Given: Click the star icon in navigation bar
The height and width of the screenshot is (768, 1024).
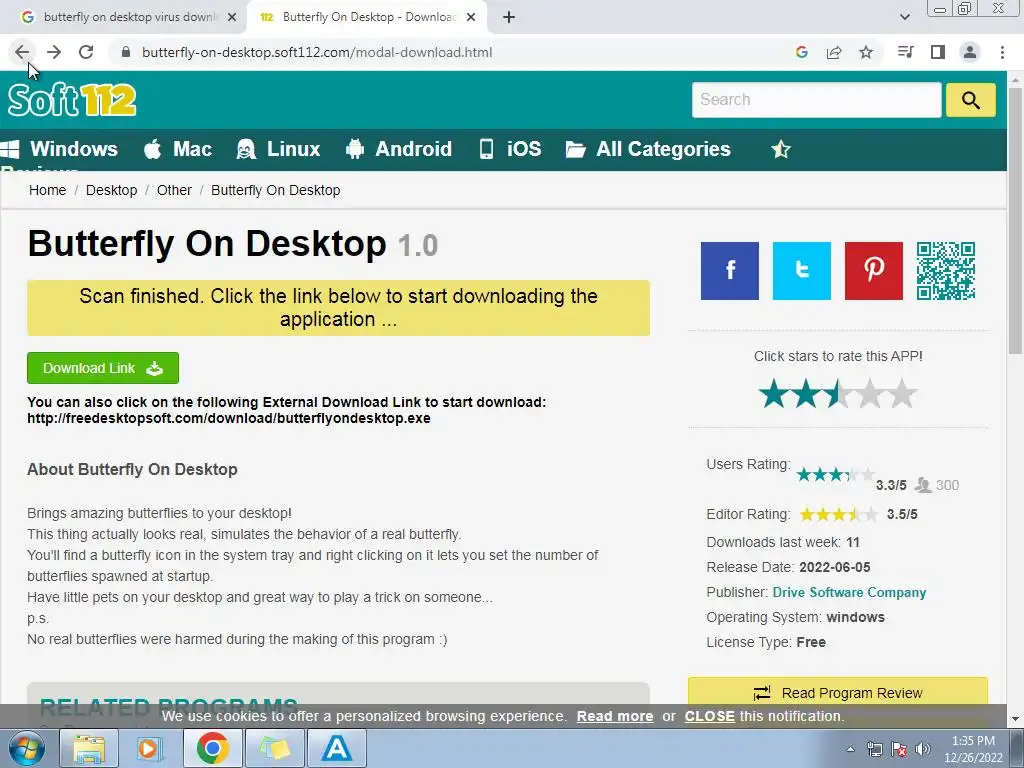Looking at the screenshot, I should coord(780,150).
